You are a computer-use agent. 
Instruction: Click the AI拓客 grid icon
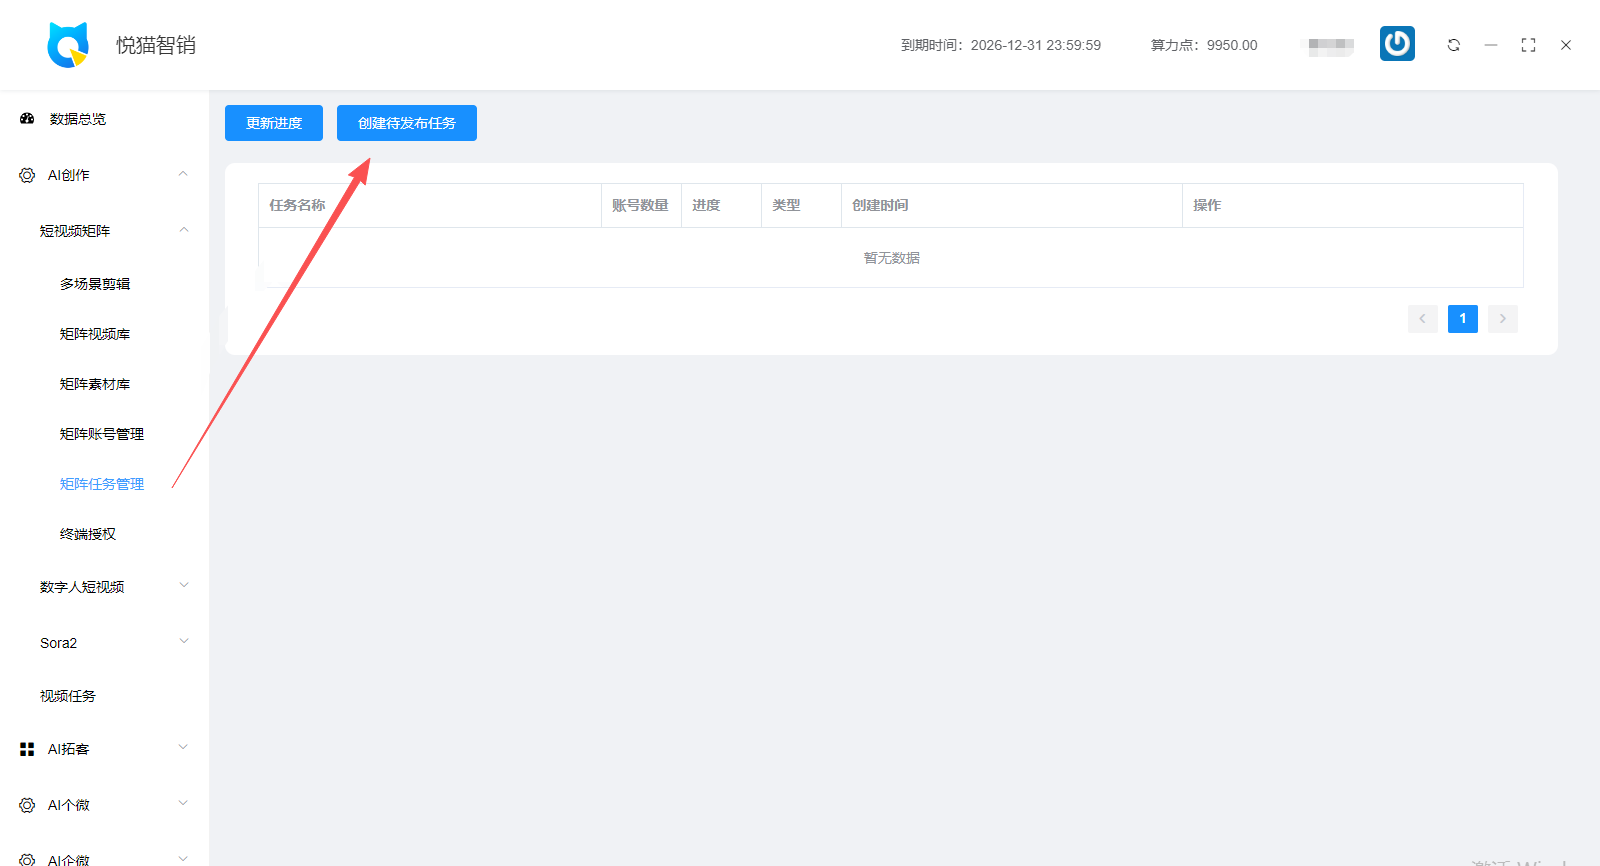tap(27, 749)
